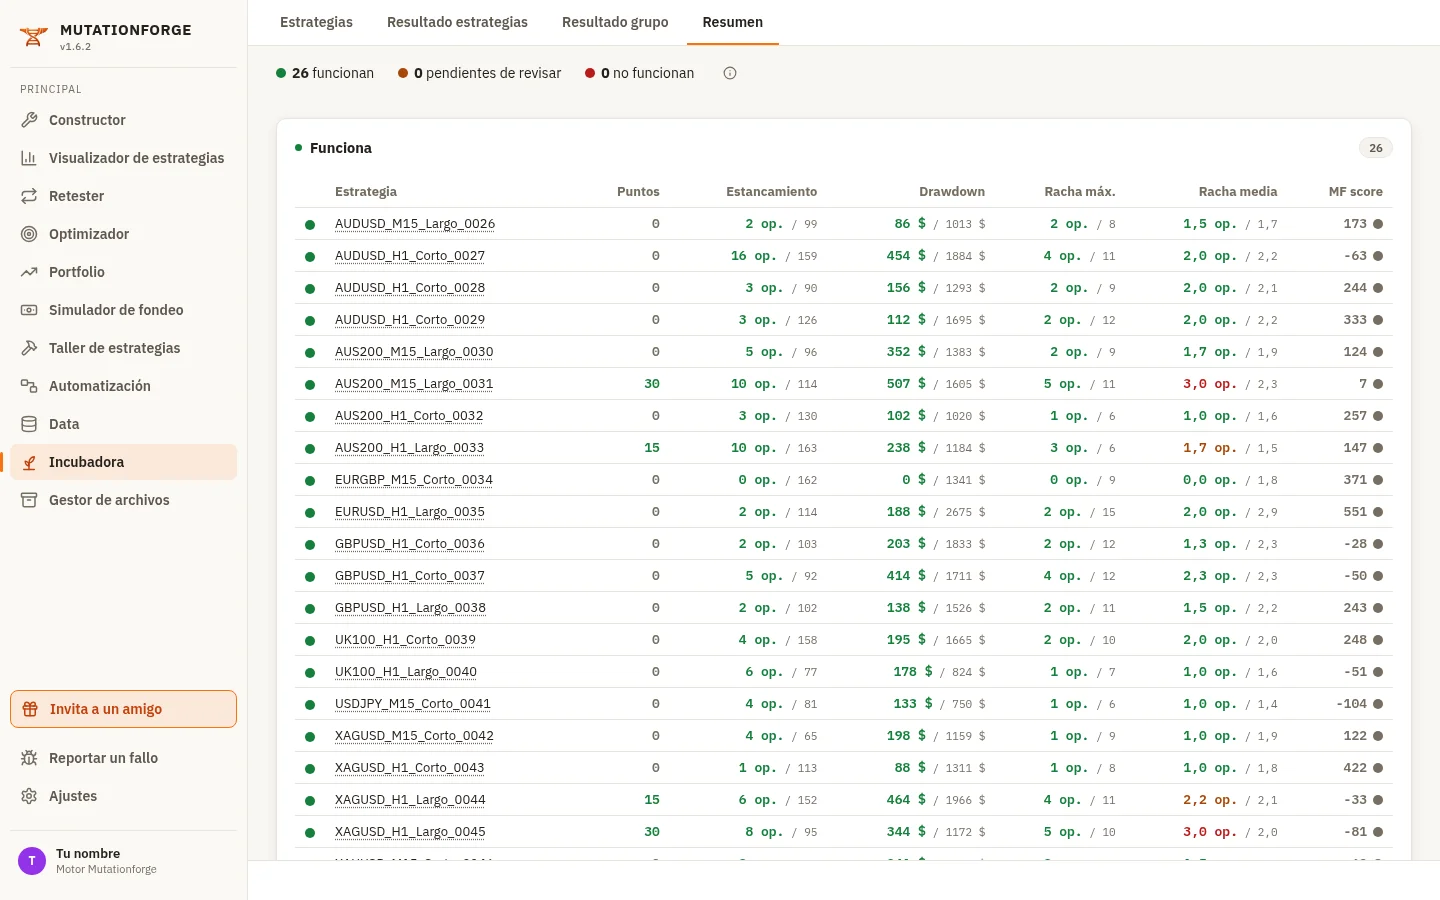Click the Simulador de fondeo banknote icon
The height and width of the screenshot is (900, 1440).
tap(29, 310)
